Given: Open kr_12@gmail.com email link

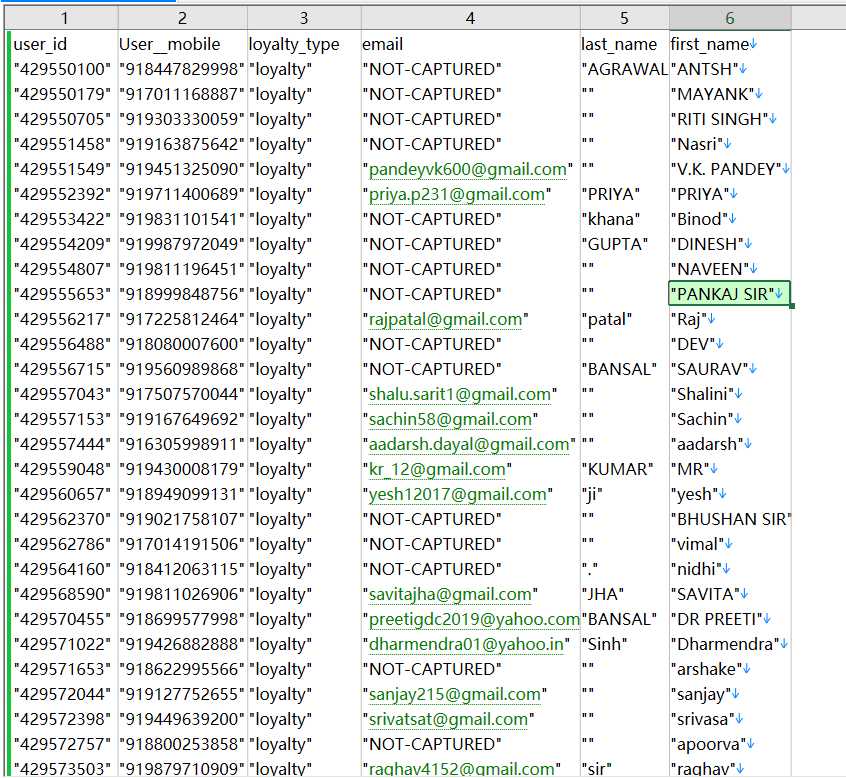Looking at the screenshot, I should click(x=437, y=469).
